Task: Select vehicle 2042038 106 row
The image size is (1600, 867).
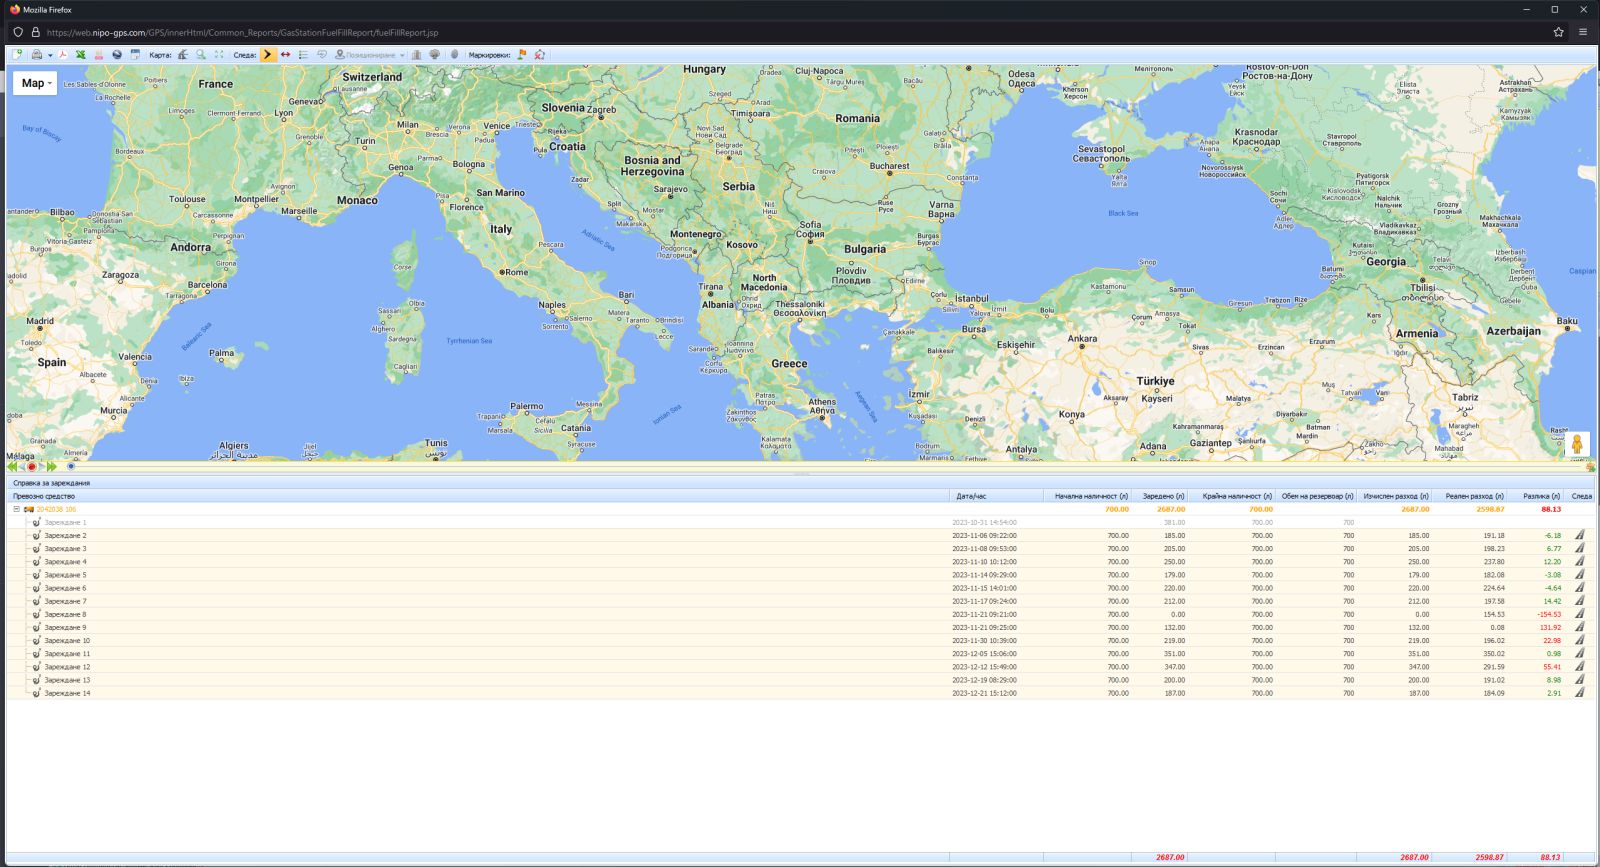Action: (800, 509)
